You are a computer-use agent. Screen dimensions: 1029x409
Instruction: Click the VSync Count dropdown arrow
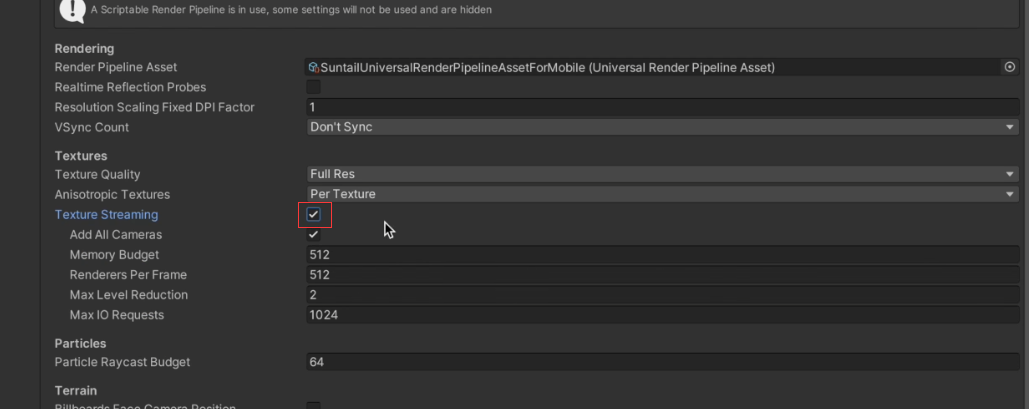(x=1010, y=127)
